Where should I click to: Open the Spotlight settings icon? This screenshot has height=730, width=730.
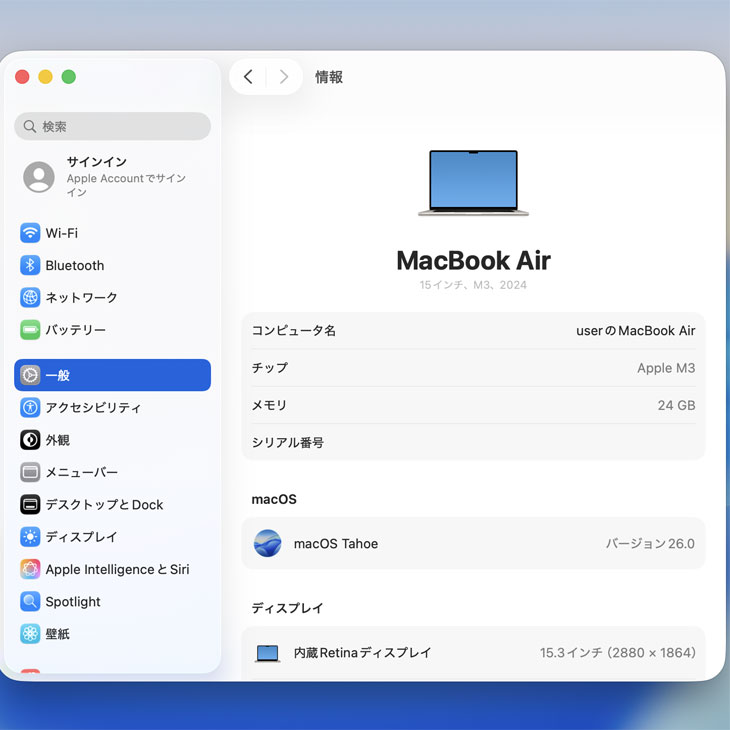click(x=30, y=601)
